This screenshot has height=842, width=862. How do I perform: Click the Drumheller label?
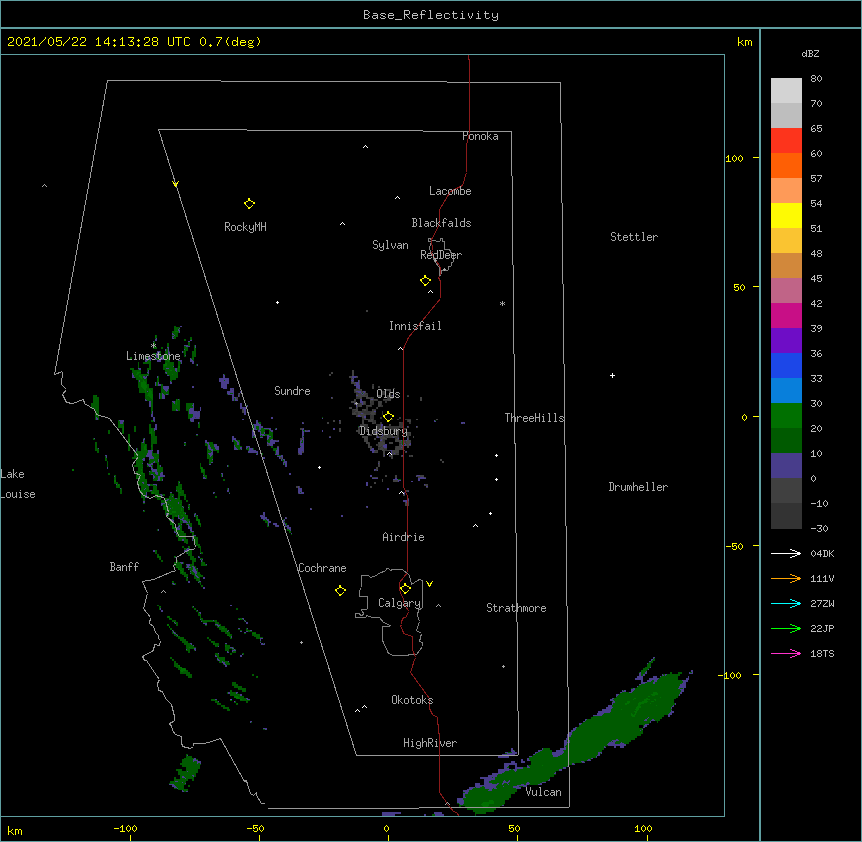click(638, 487)
